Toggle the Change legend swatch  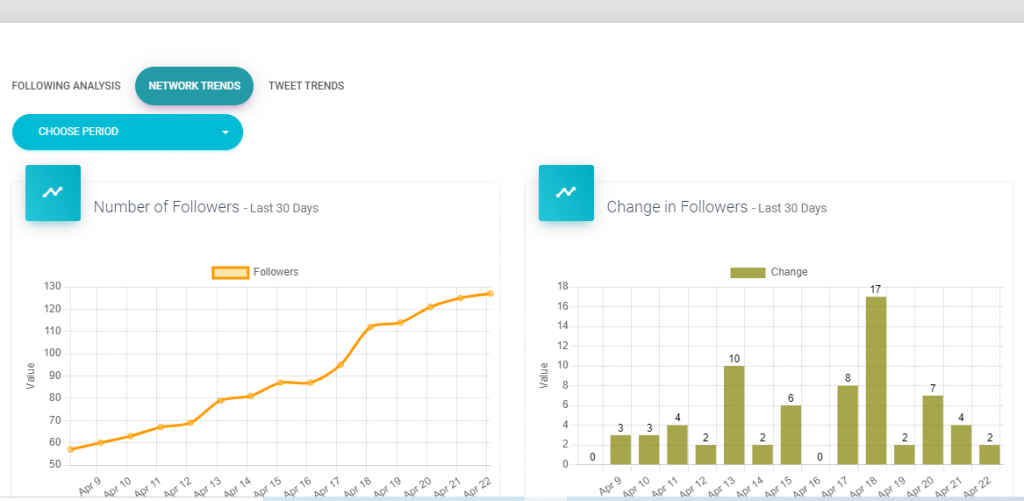[x=748, y=272]
